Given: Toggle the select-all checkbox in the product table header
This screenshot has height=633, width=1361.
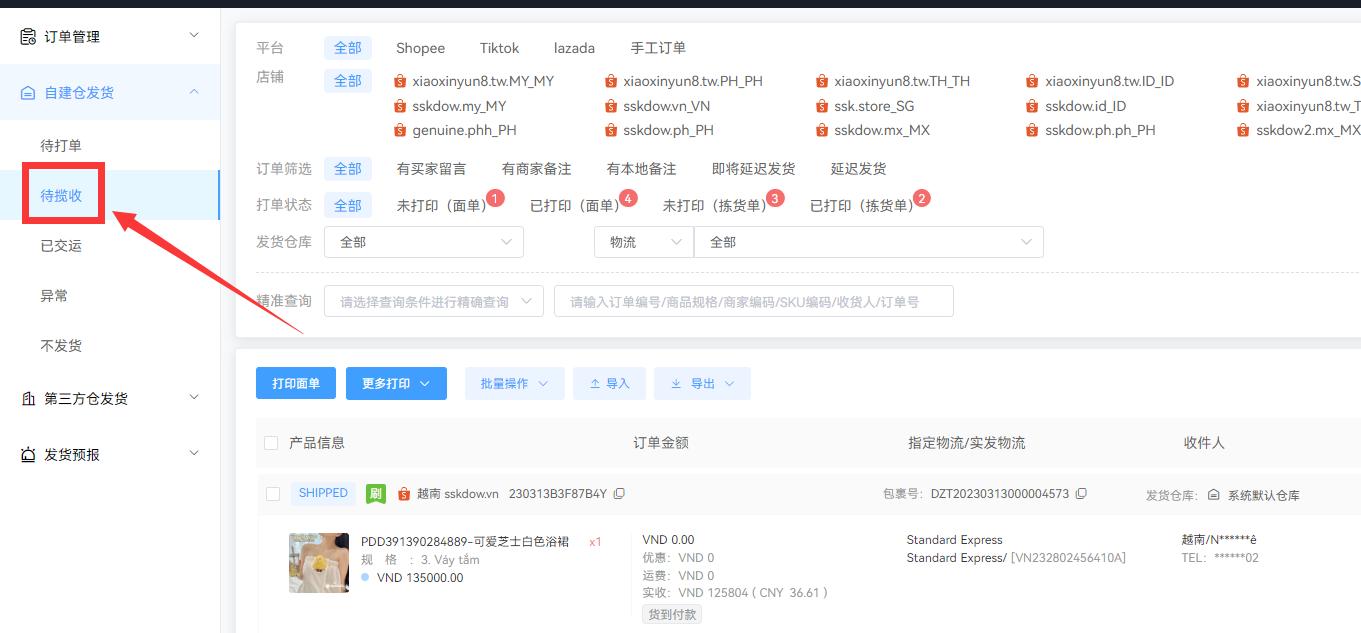Looking at the screenshot, I should [x=270, y=443].
